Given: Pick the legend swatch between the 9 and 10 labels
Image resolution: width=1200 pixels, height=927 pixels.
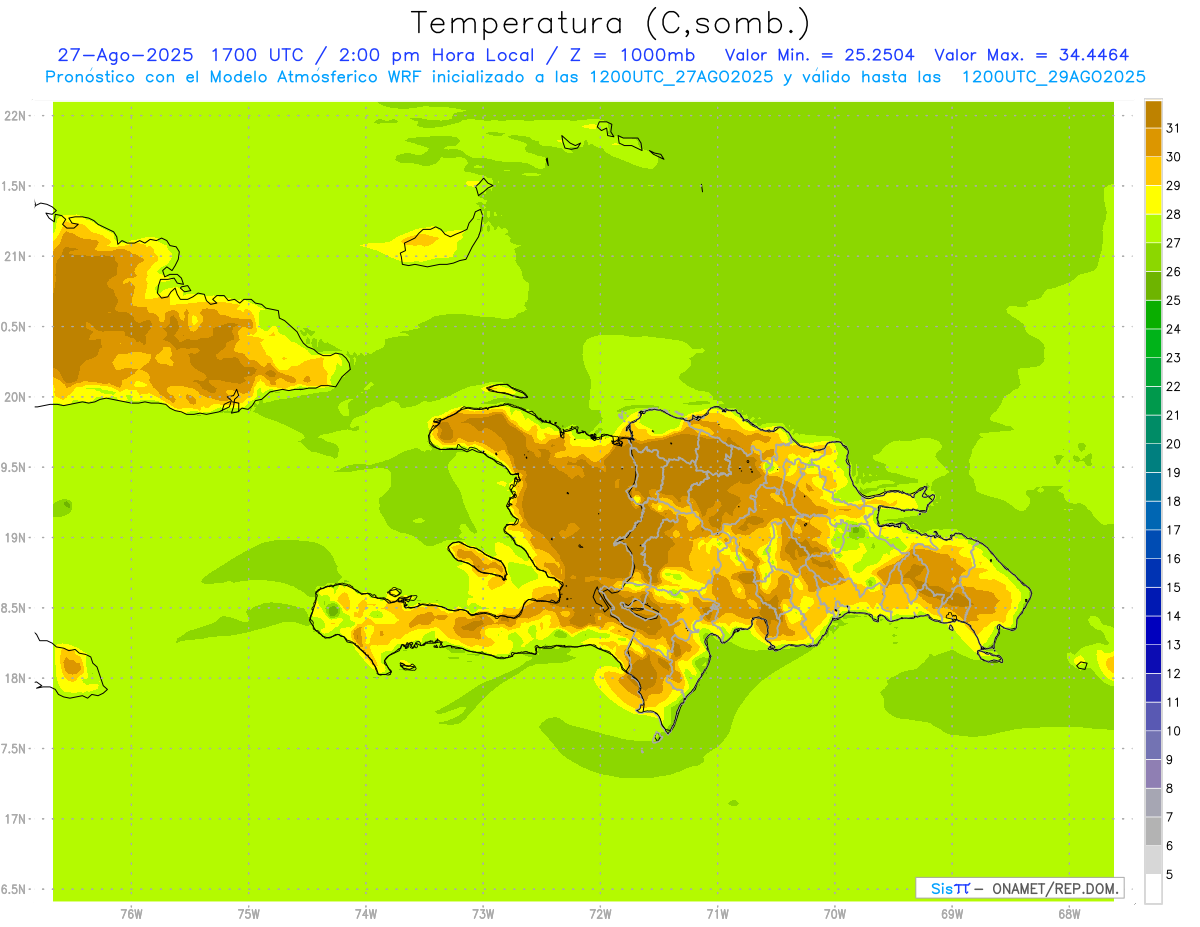Looking at the screenshot, I should click(1153, 745).
